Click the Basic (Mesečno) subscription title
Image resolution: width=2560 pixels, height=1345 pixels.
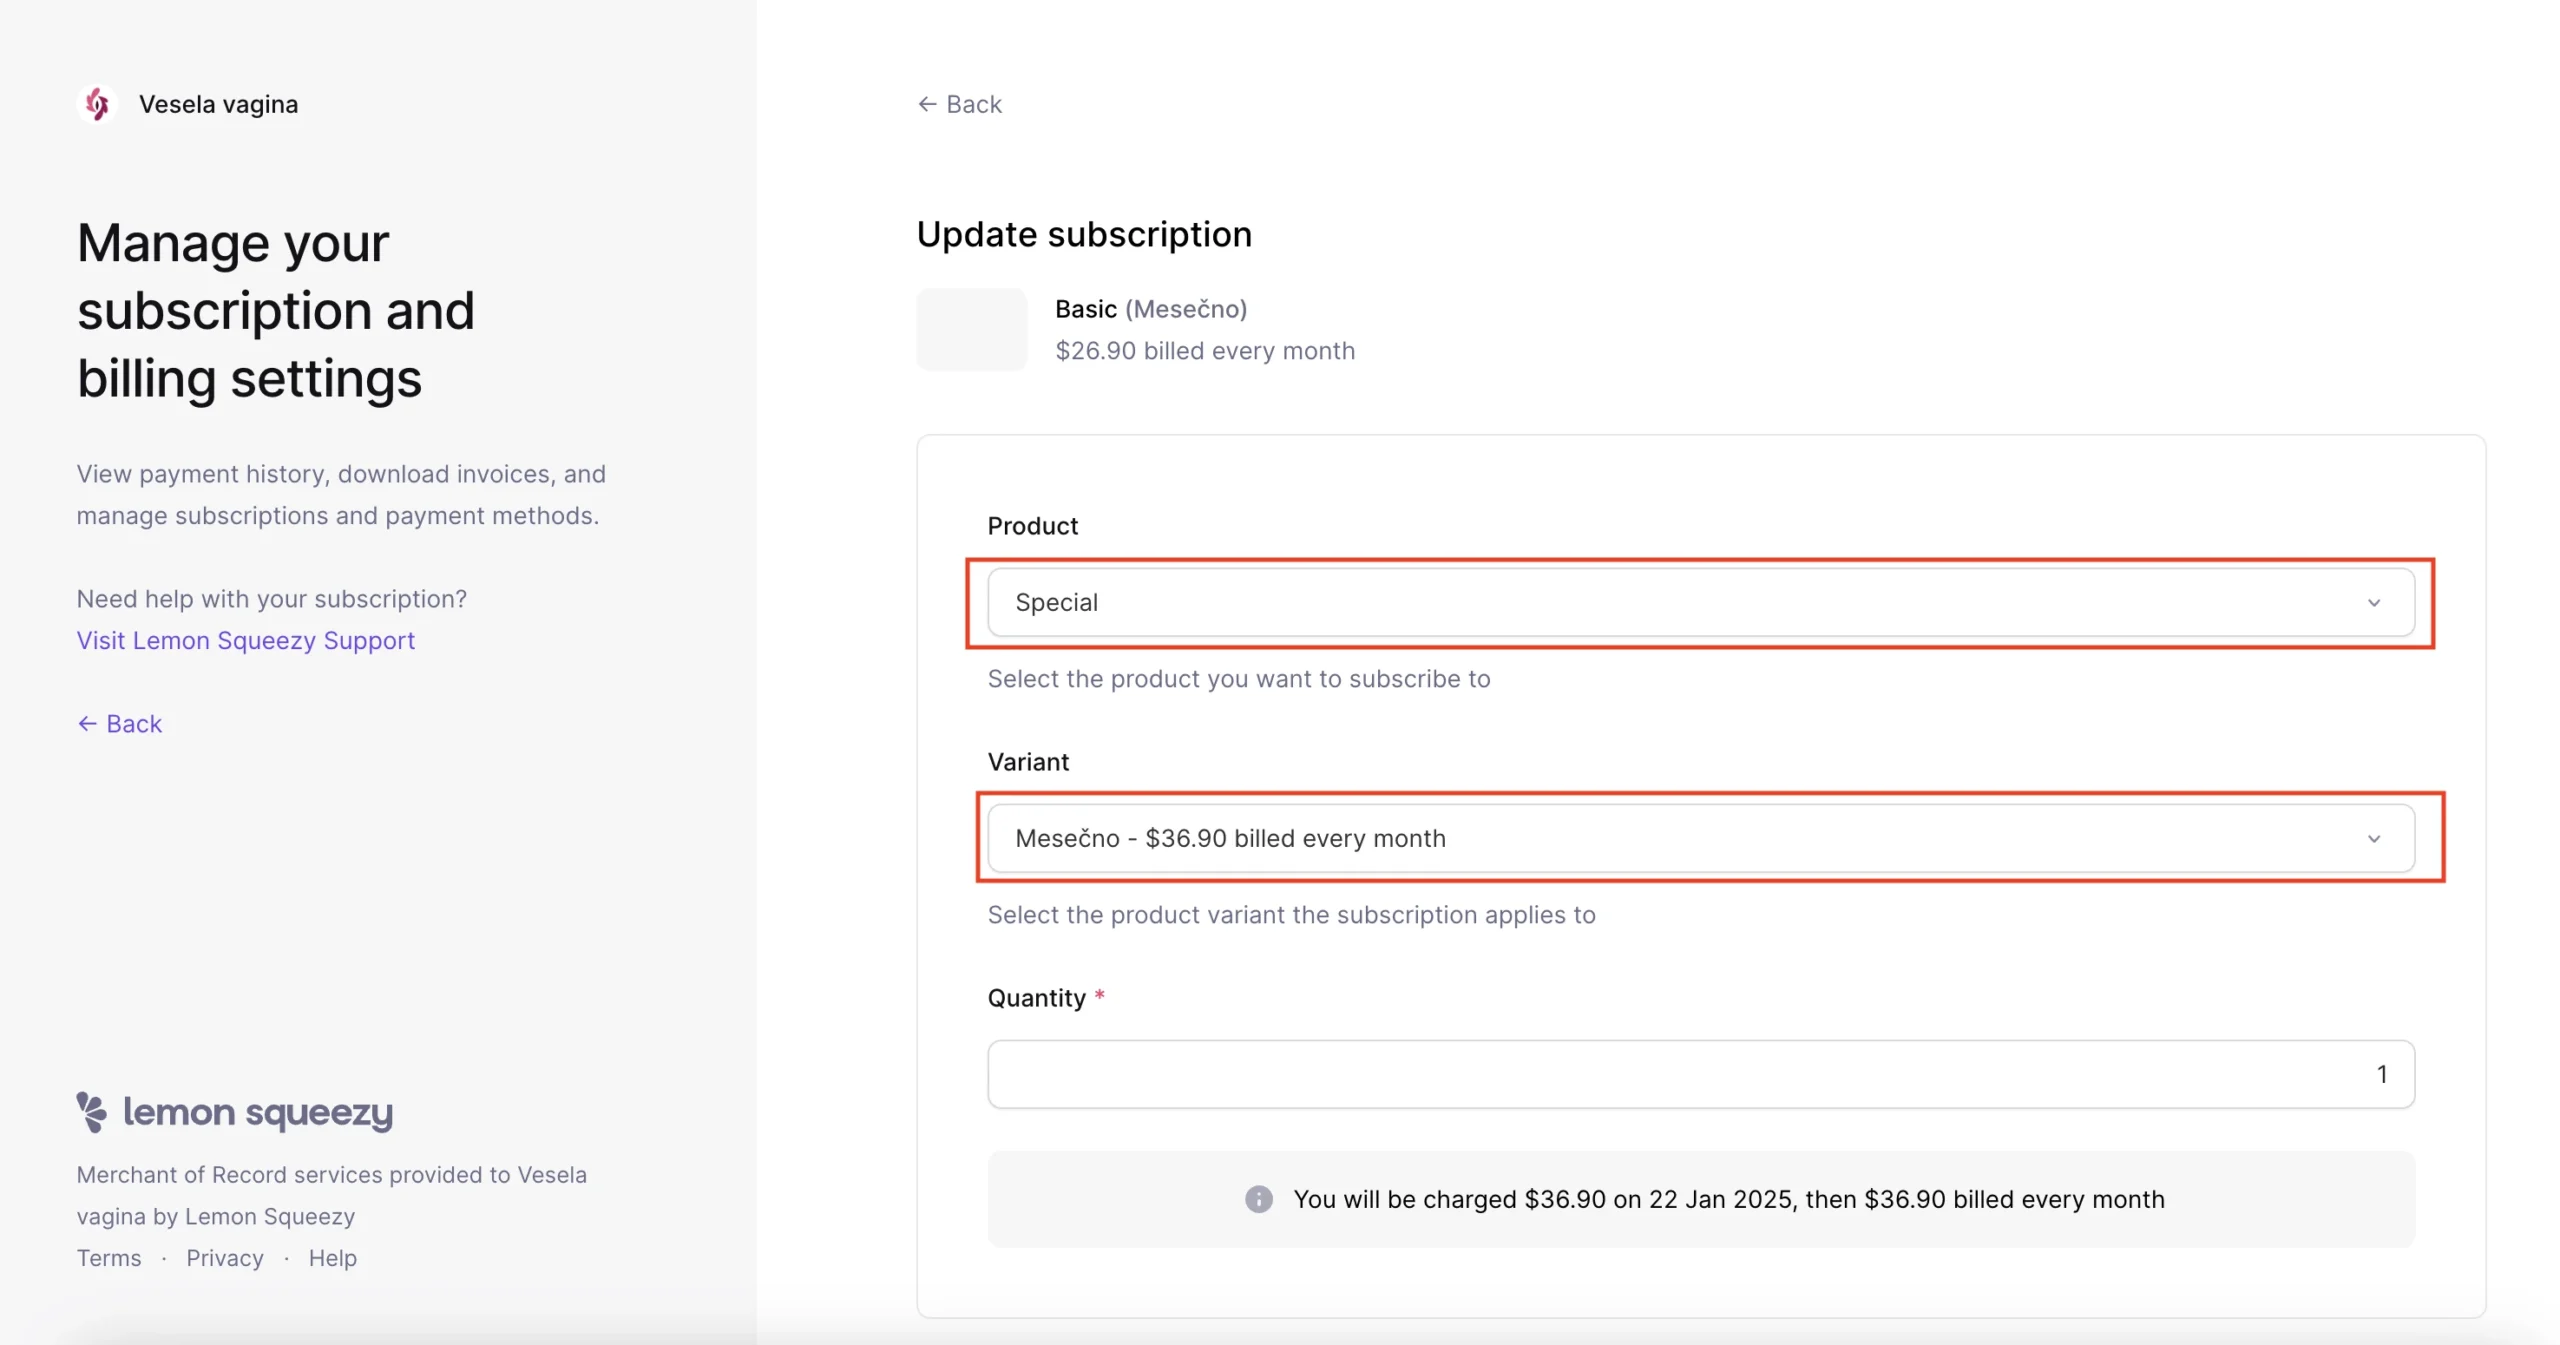[x=1151, y=309]
